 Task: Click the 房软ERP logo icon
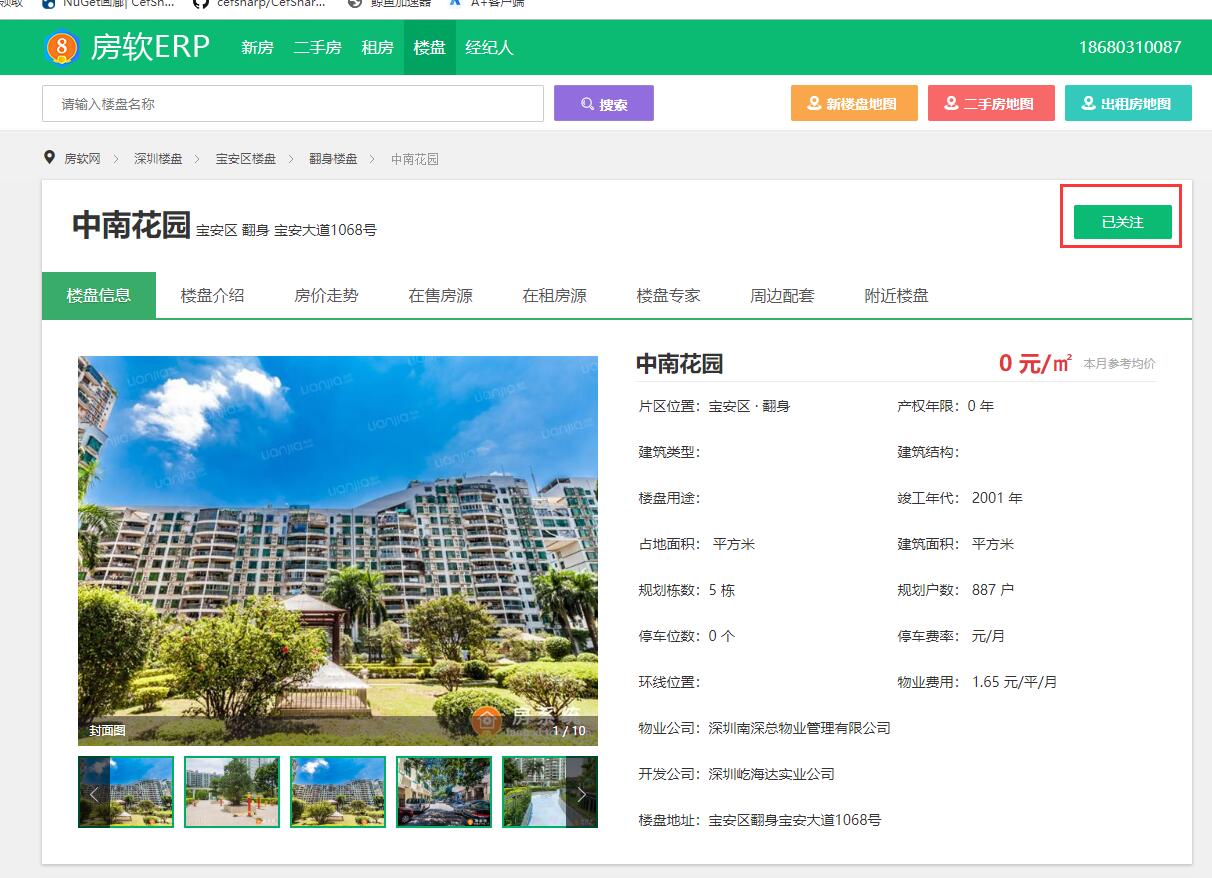(x=62, y=47)
